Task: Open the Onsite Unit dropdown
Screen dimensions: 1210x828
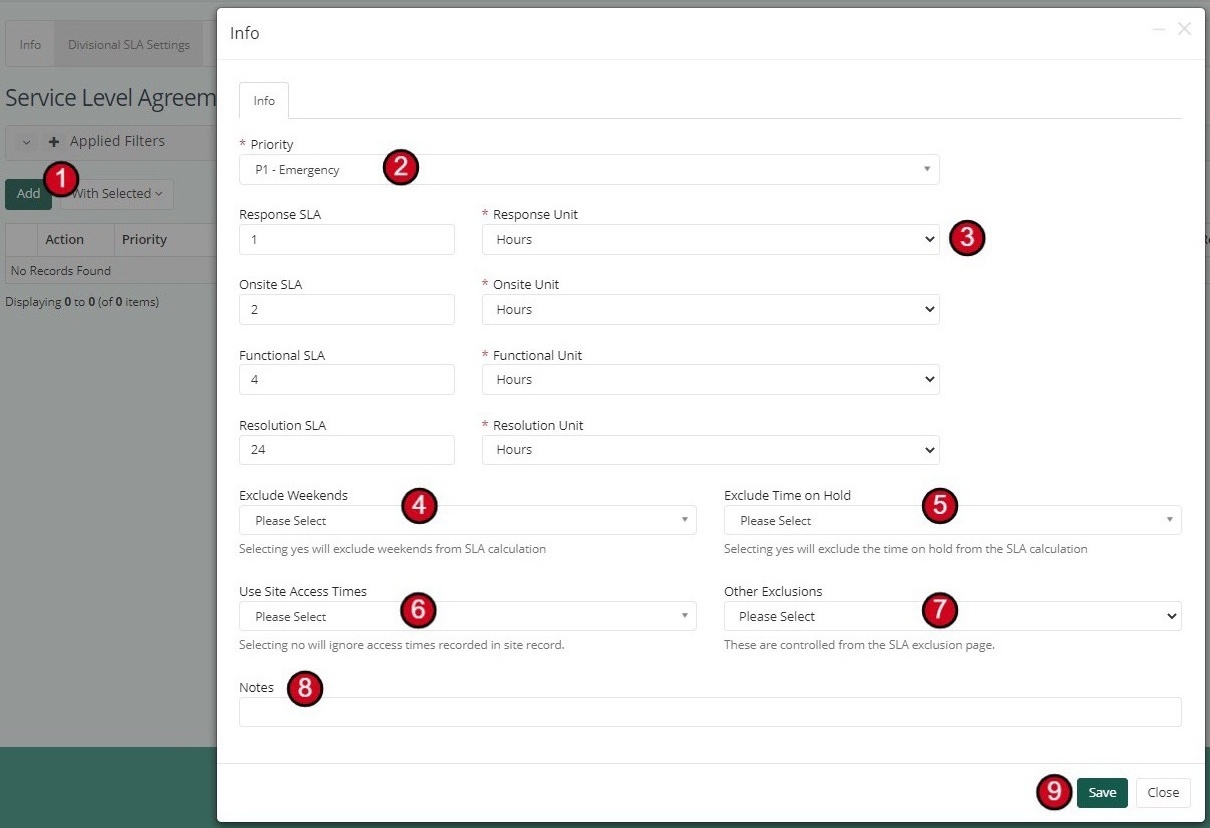Action: pos(710,310)
